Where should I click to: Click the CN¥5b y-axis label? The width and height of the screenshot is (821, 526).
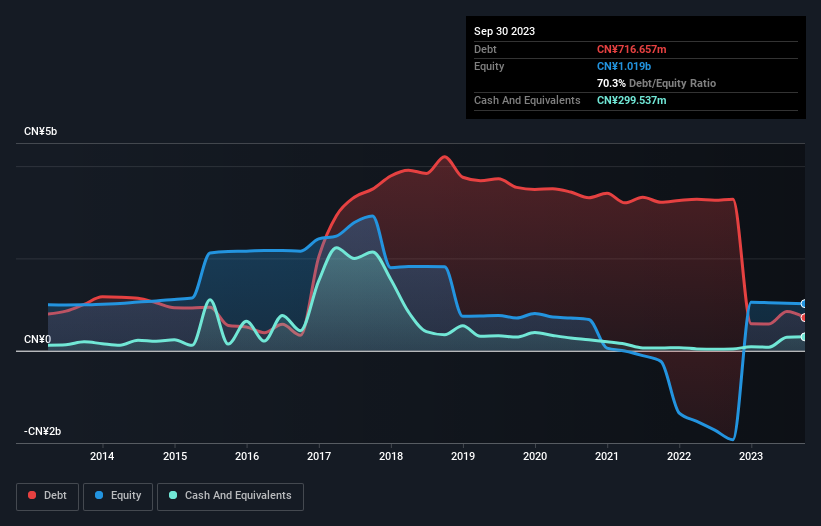coord(40,131)
